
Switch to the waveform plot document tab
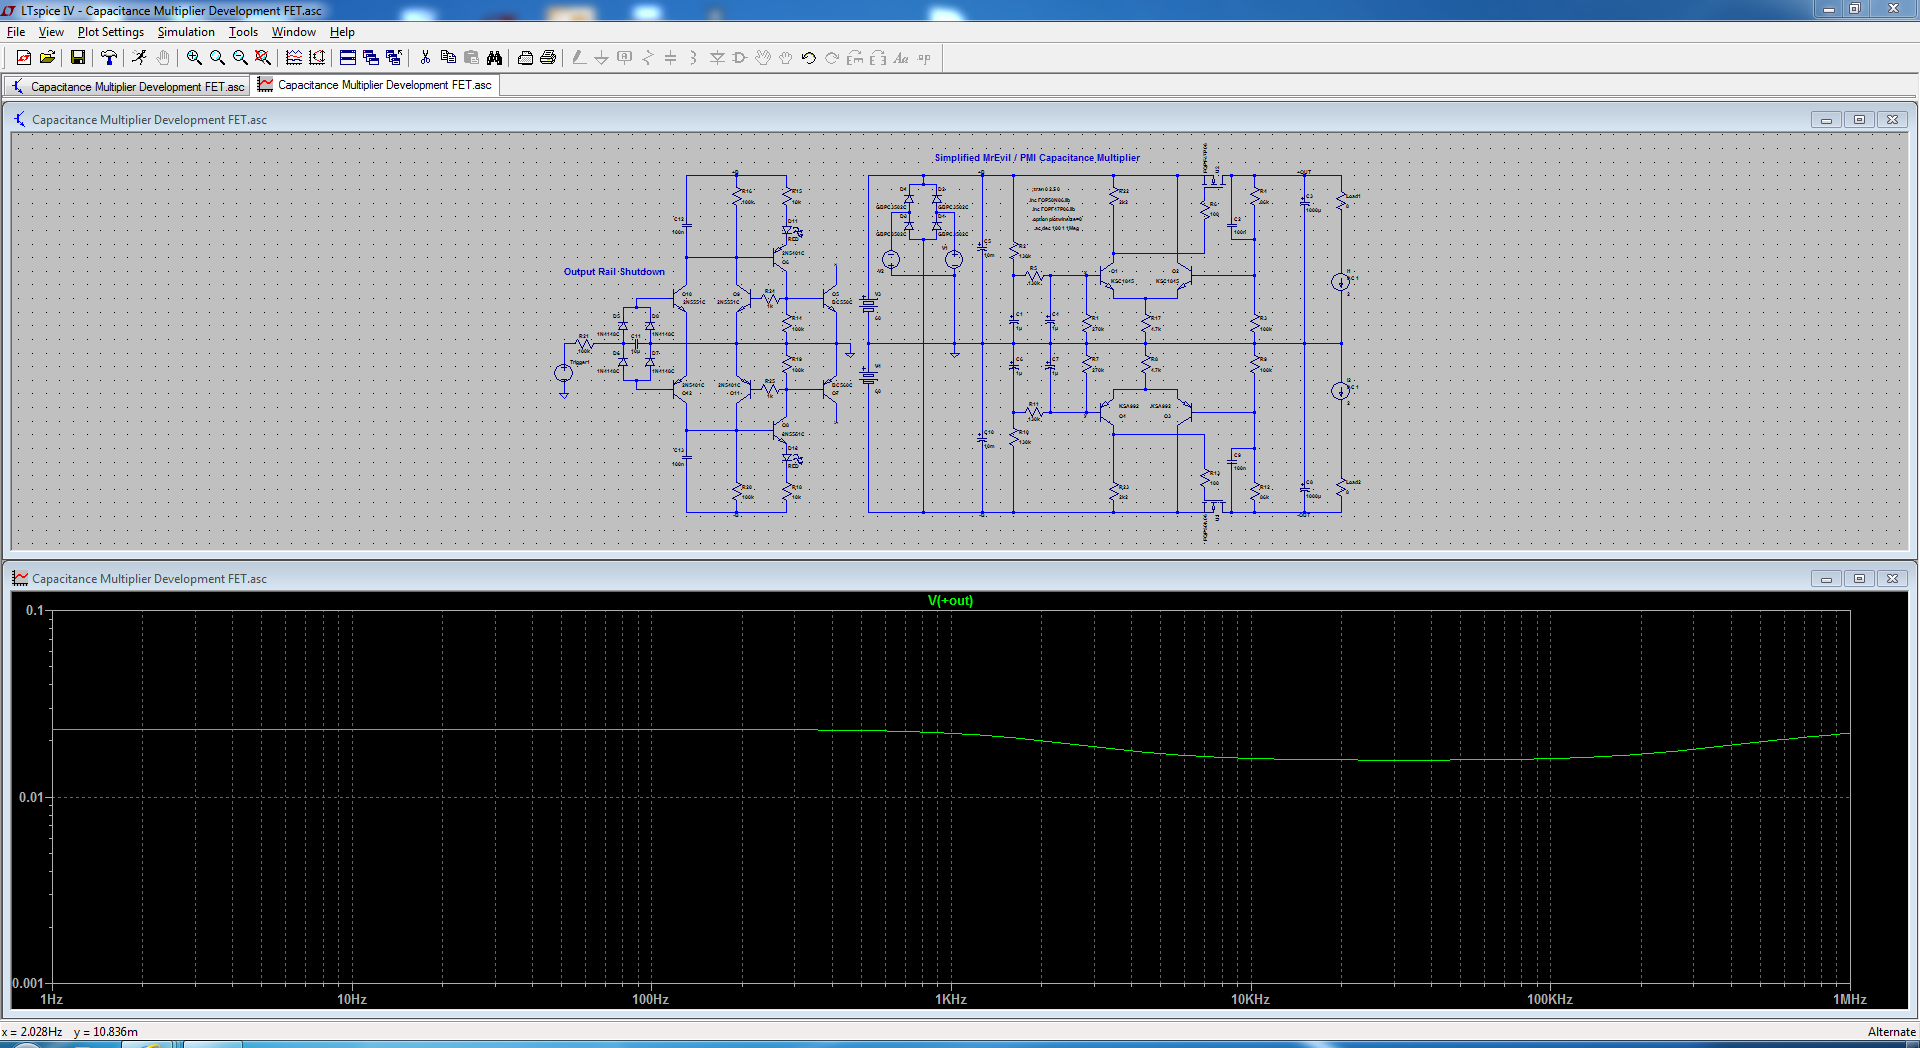[x=375, y=85]
